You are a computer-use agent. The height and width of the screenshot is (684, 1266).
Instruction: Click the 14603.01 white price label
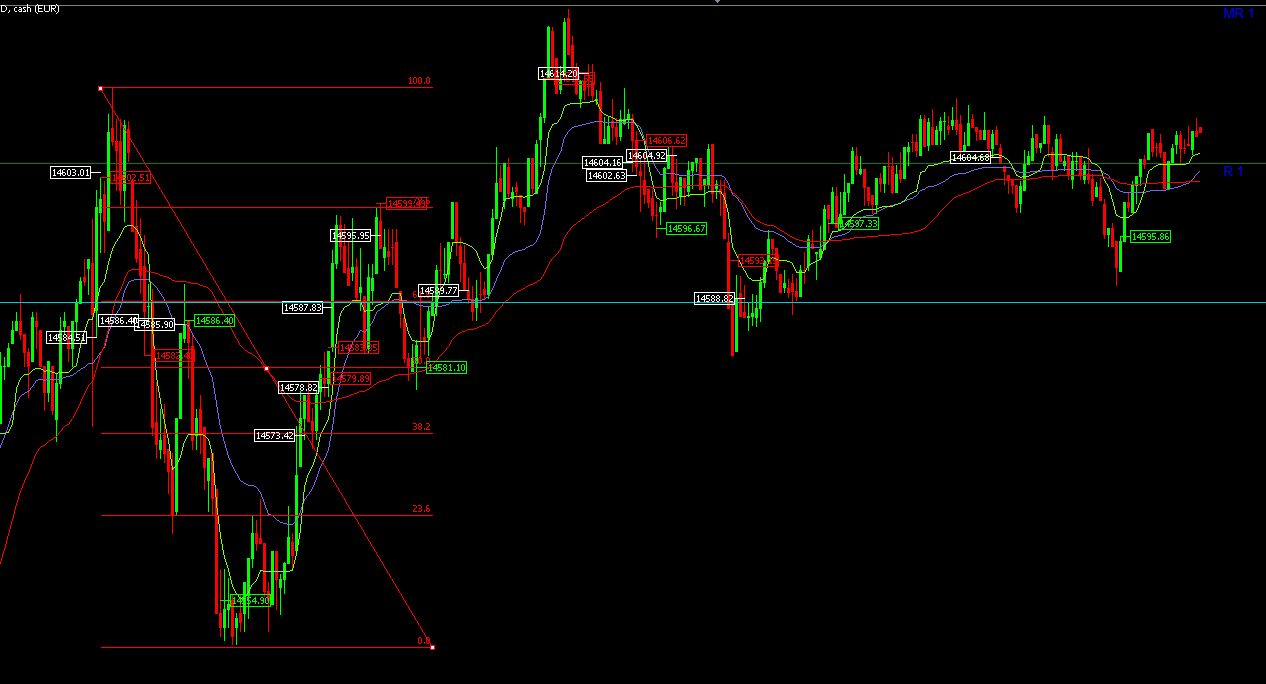coord(71,173)
